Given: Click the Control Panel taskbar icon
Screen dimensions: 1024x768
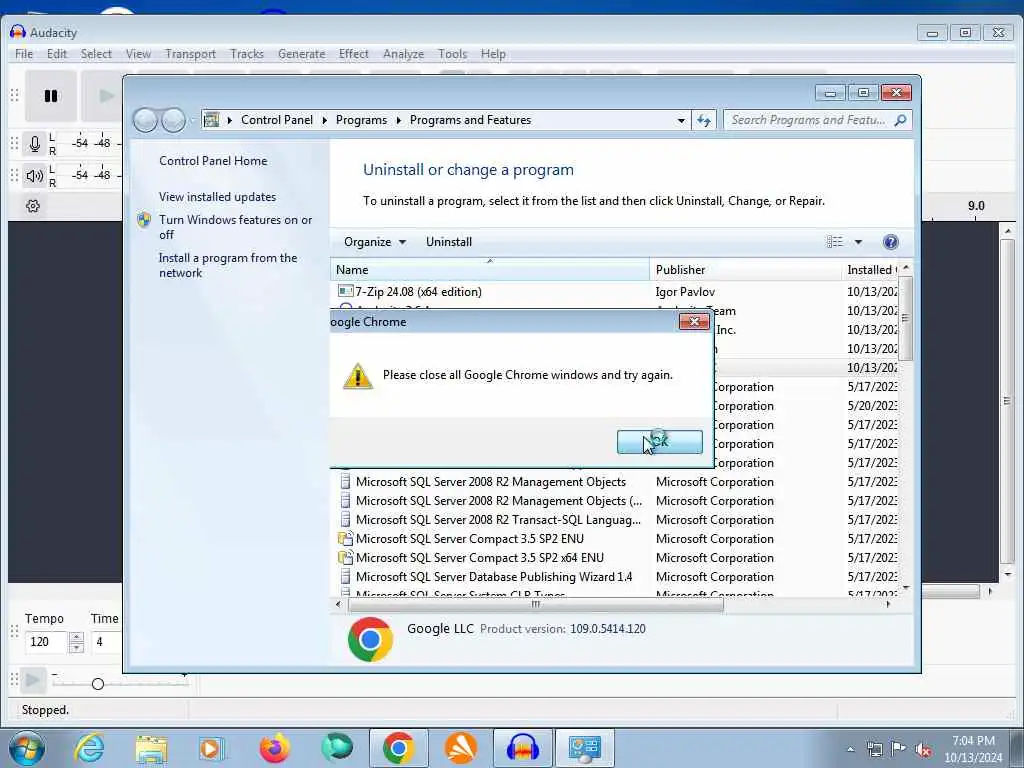Looking at the screenshot, I should (584, 748).
